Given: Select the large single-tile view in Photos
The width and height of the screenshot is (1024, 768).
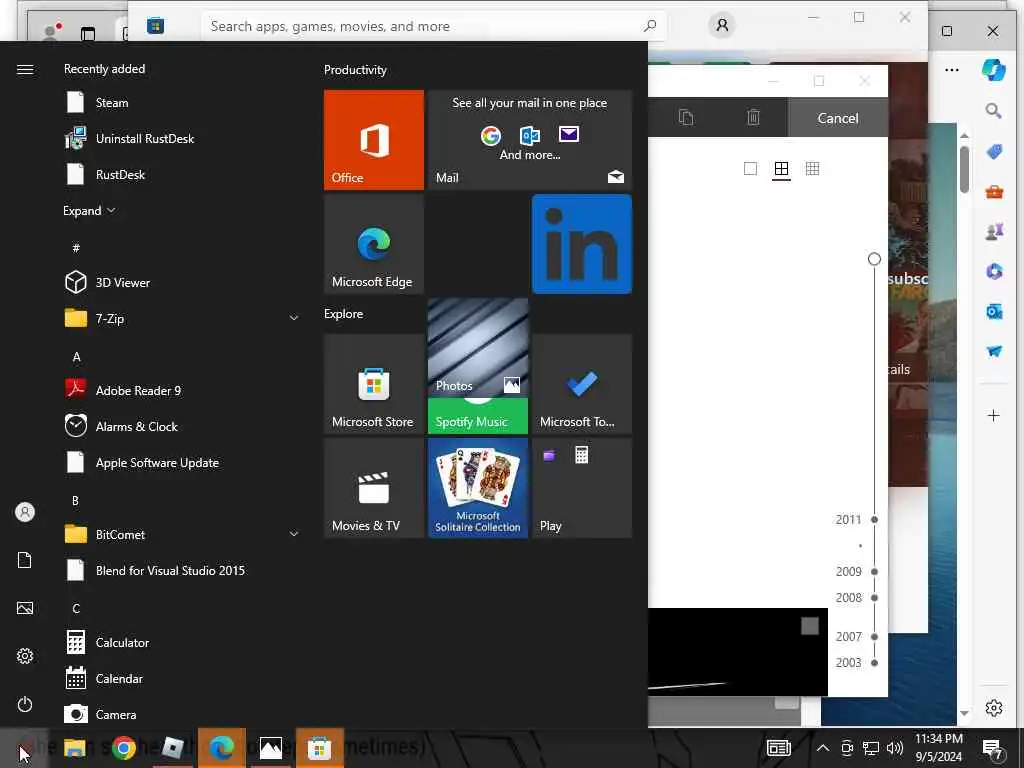Looking at the screenshot, I should click(750, 168).
